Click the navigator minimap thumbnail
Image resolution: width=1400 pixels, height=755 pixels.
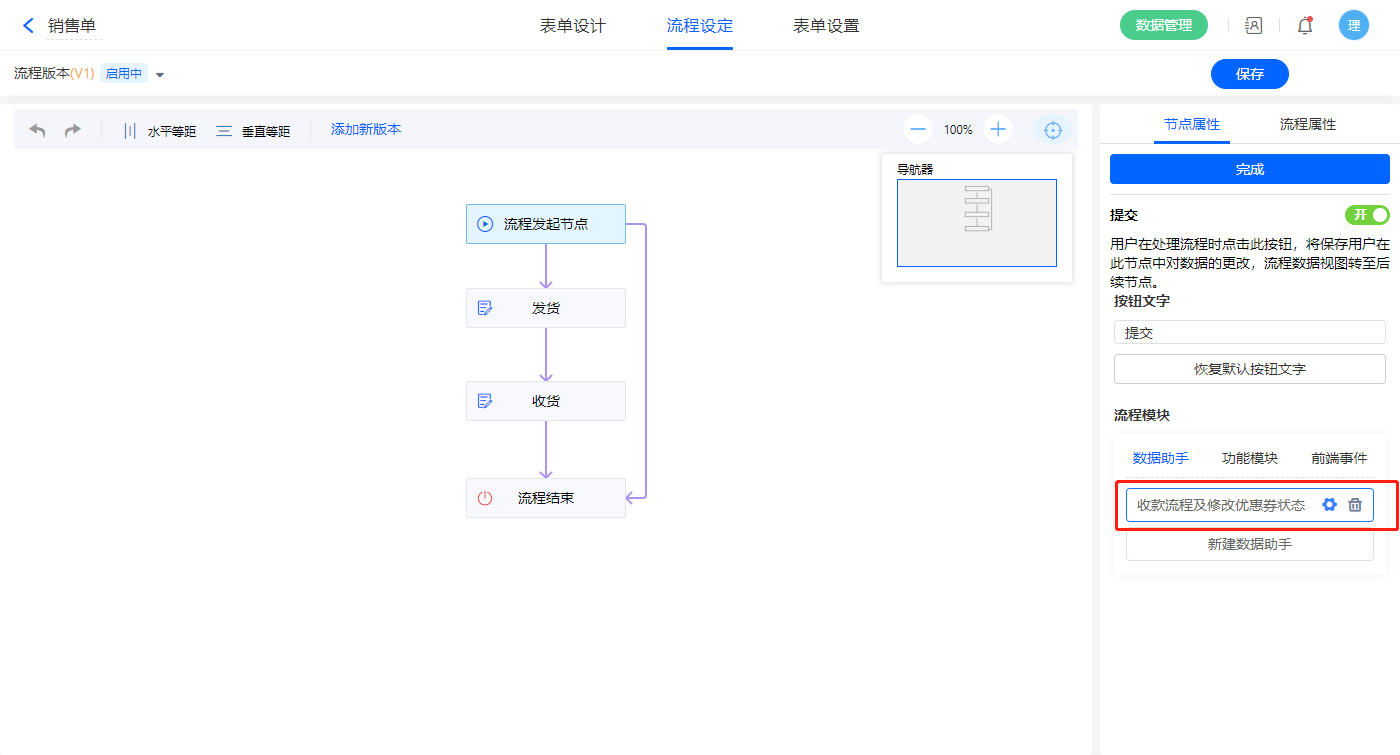click(976, 223)
